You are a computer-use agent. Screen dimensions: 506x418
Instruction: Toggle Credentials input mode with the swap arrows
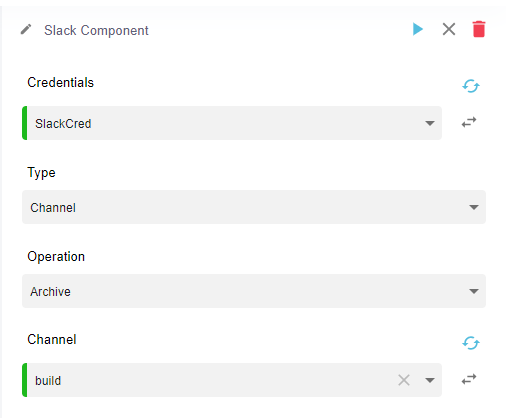(469, 122)
